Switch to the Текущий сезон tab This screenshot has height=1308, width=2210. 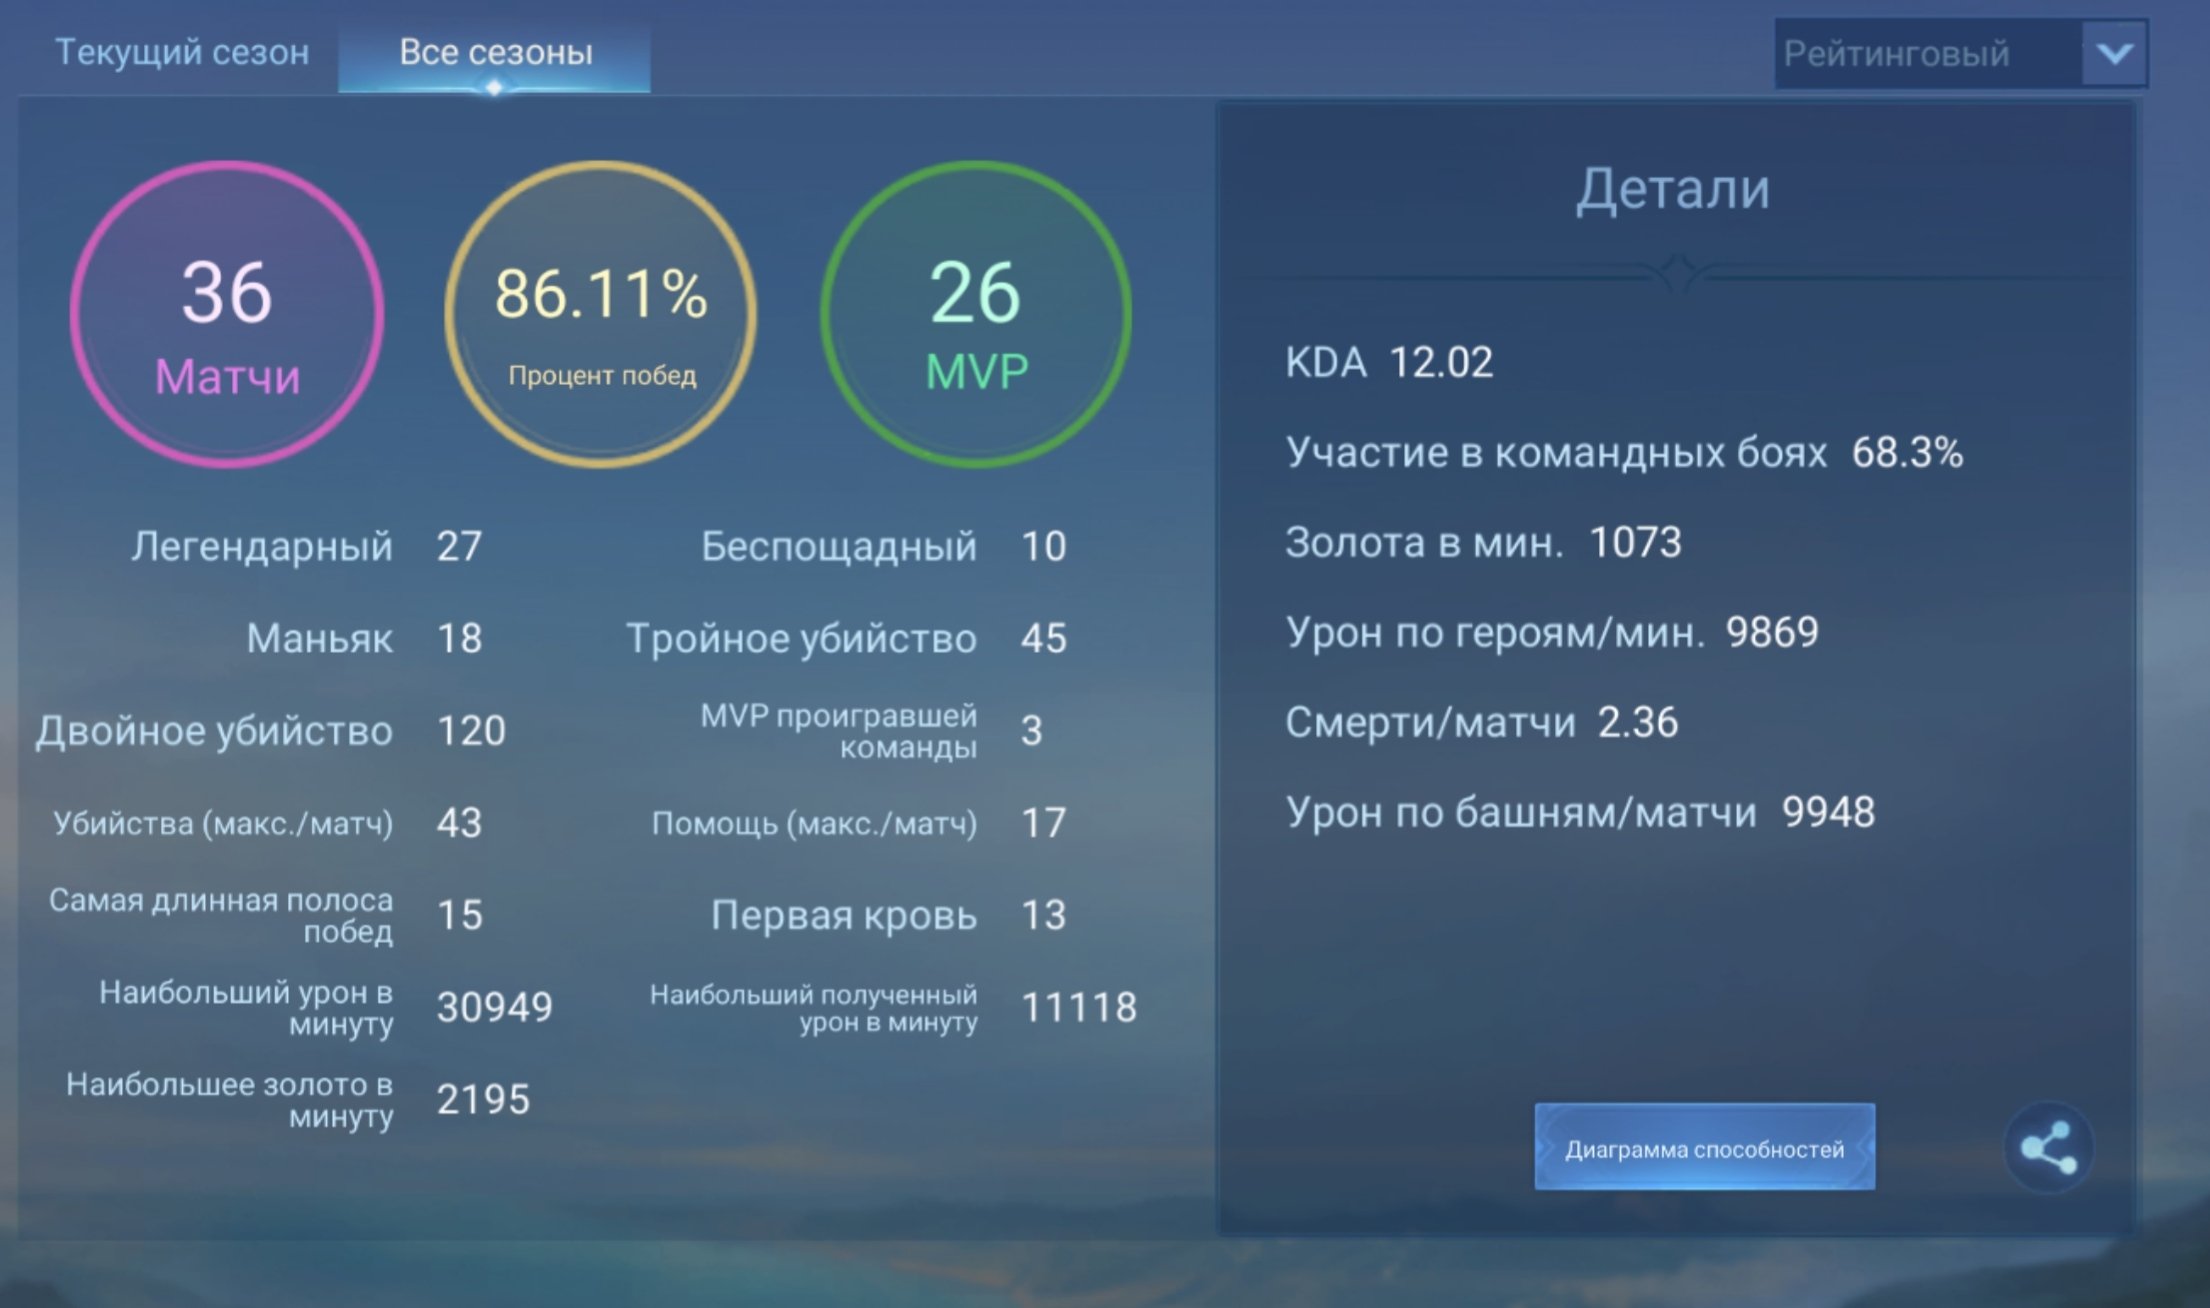(182, 52)
